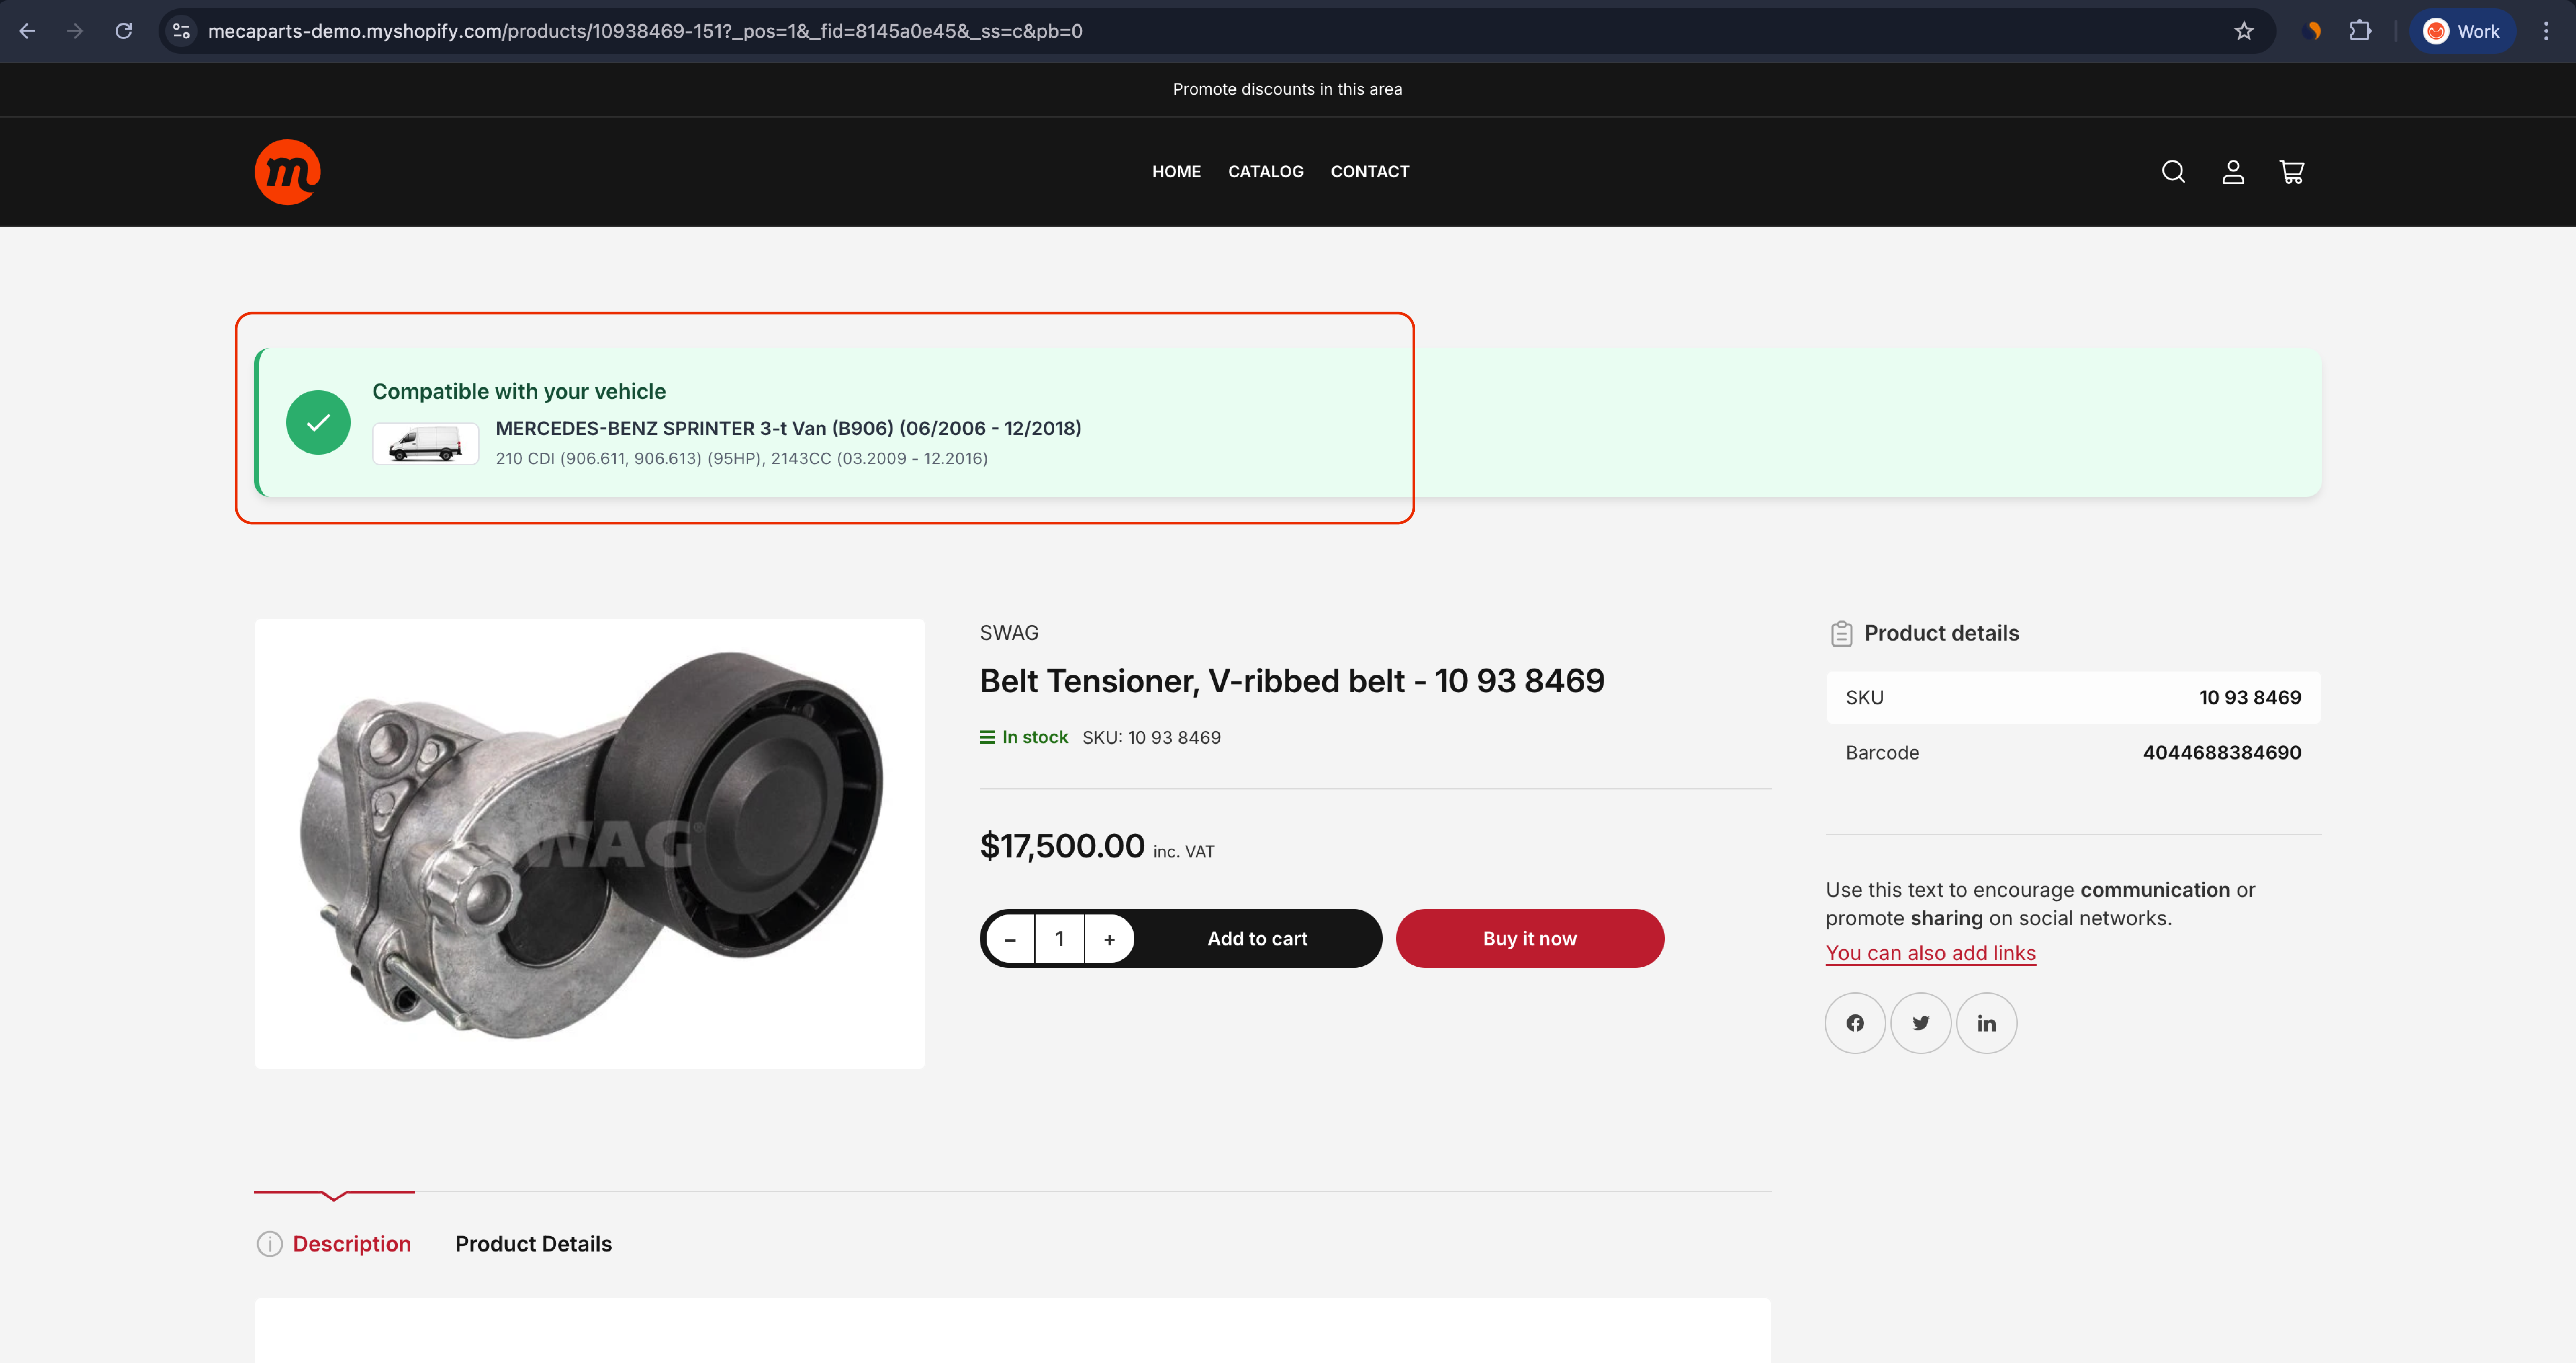Bookmark page with star icon
This screenshot has width=2576, height=1363.
point(2244,31)
